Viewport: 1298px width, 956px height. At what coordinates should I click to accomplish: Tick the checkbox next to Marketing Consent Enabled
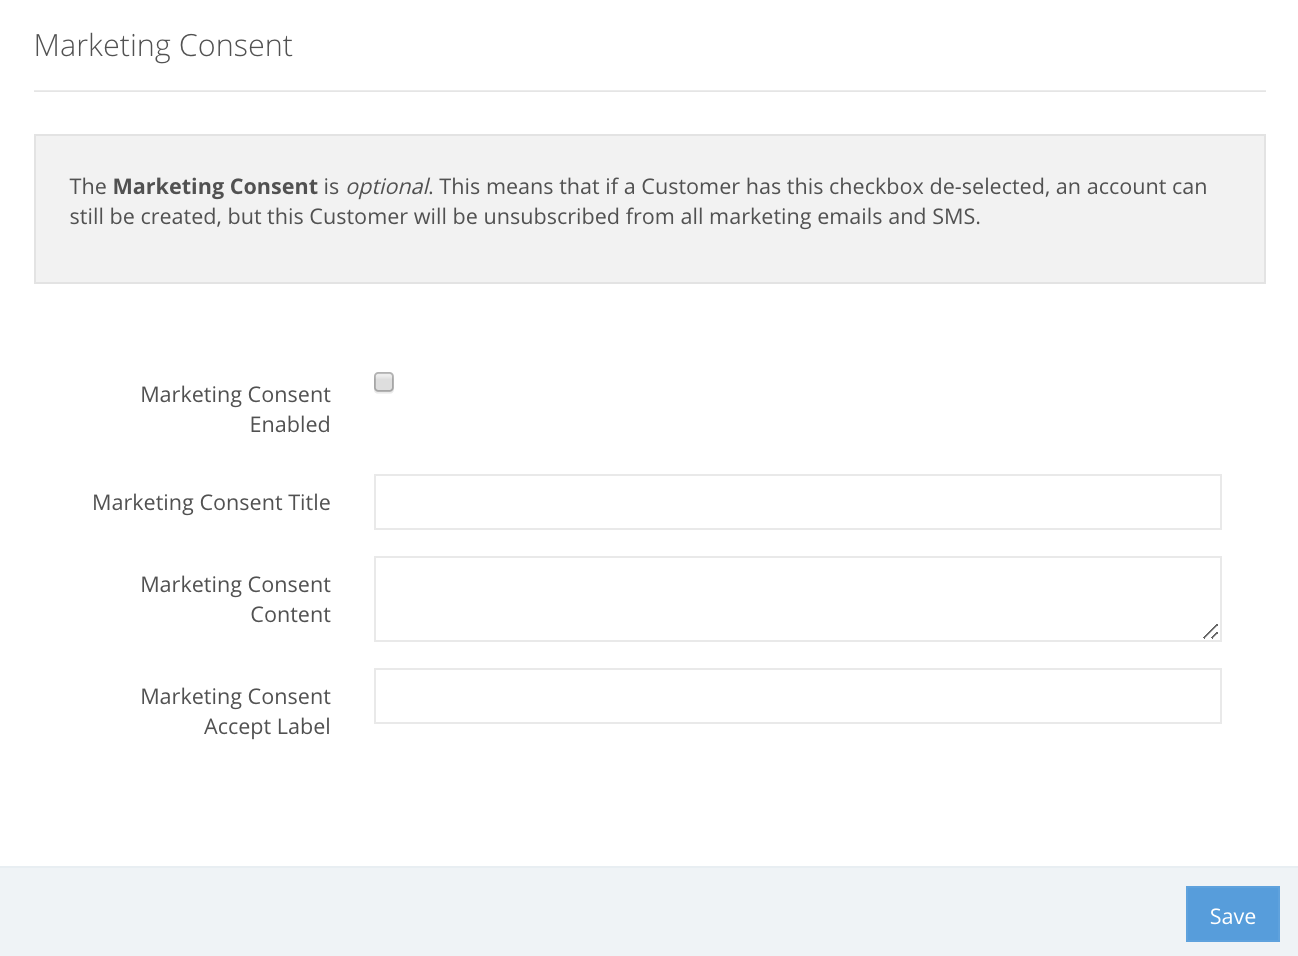pyautogui.click(x=383, y=382)
